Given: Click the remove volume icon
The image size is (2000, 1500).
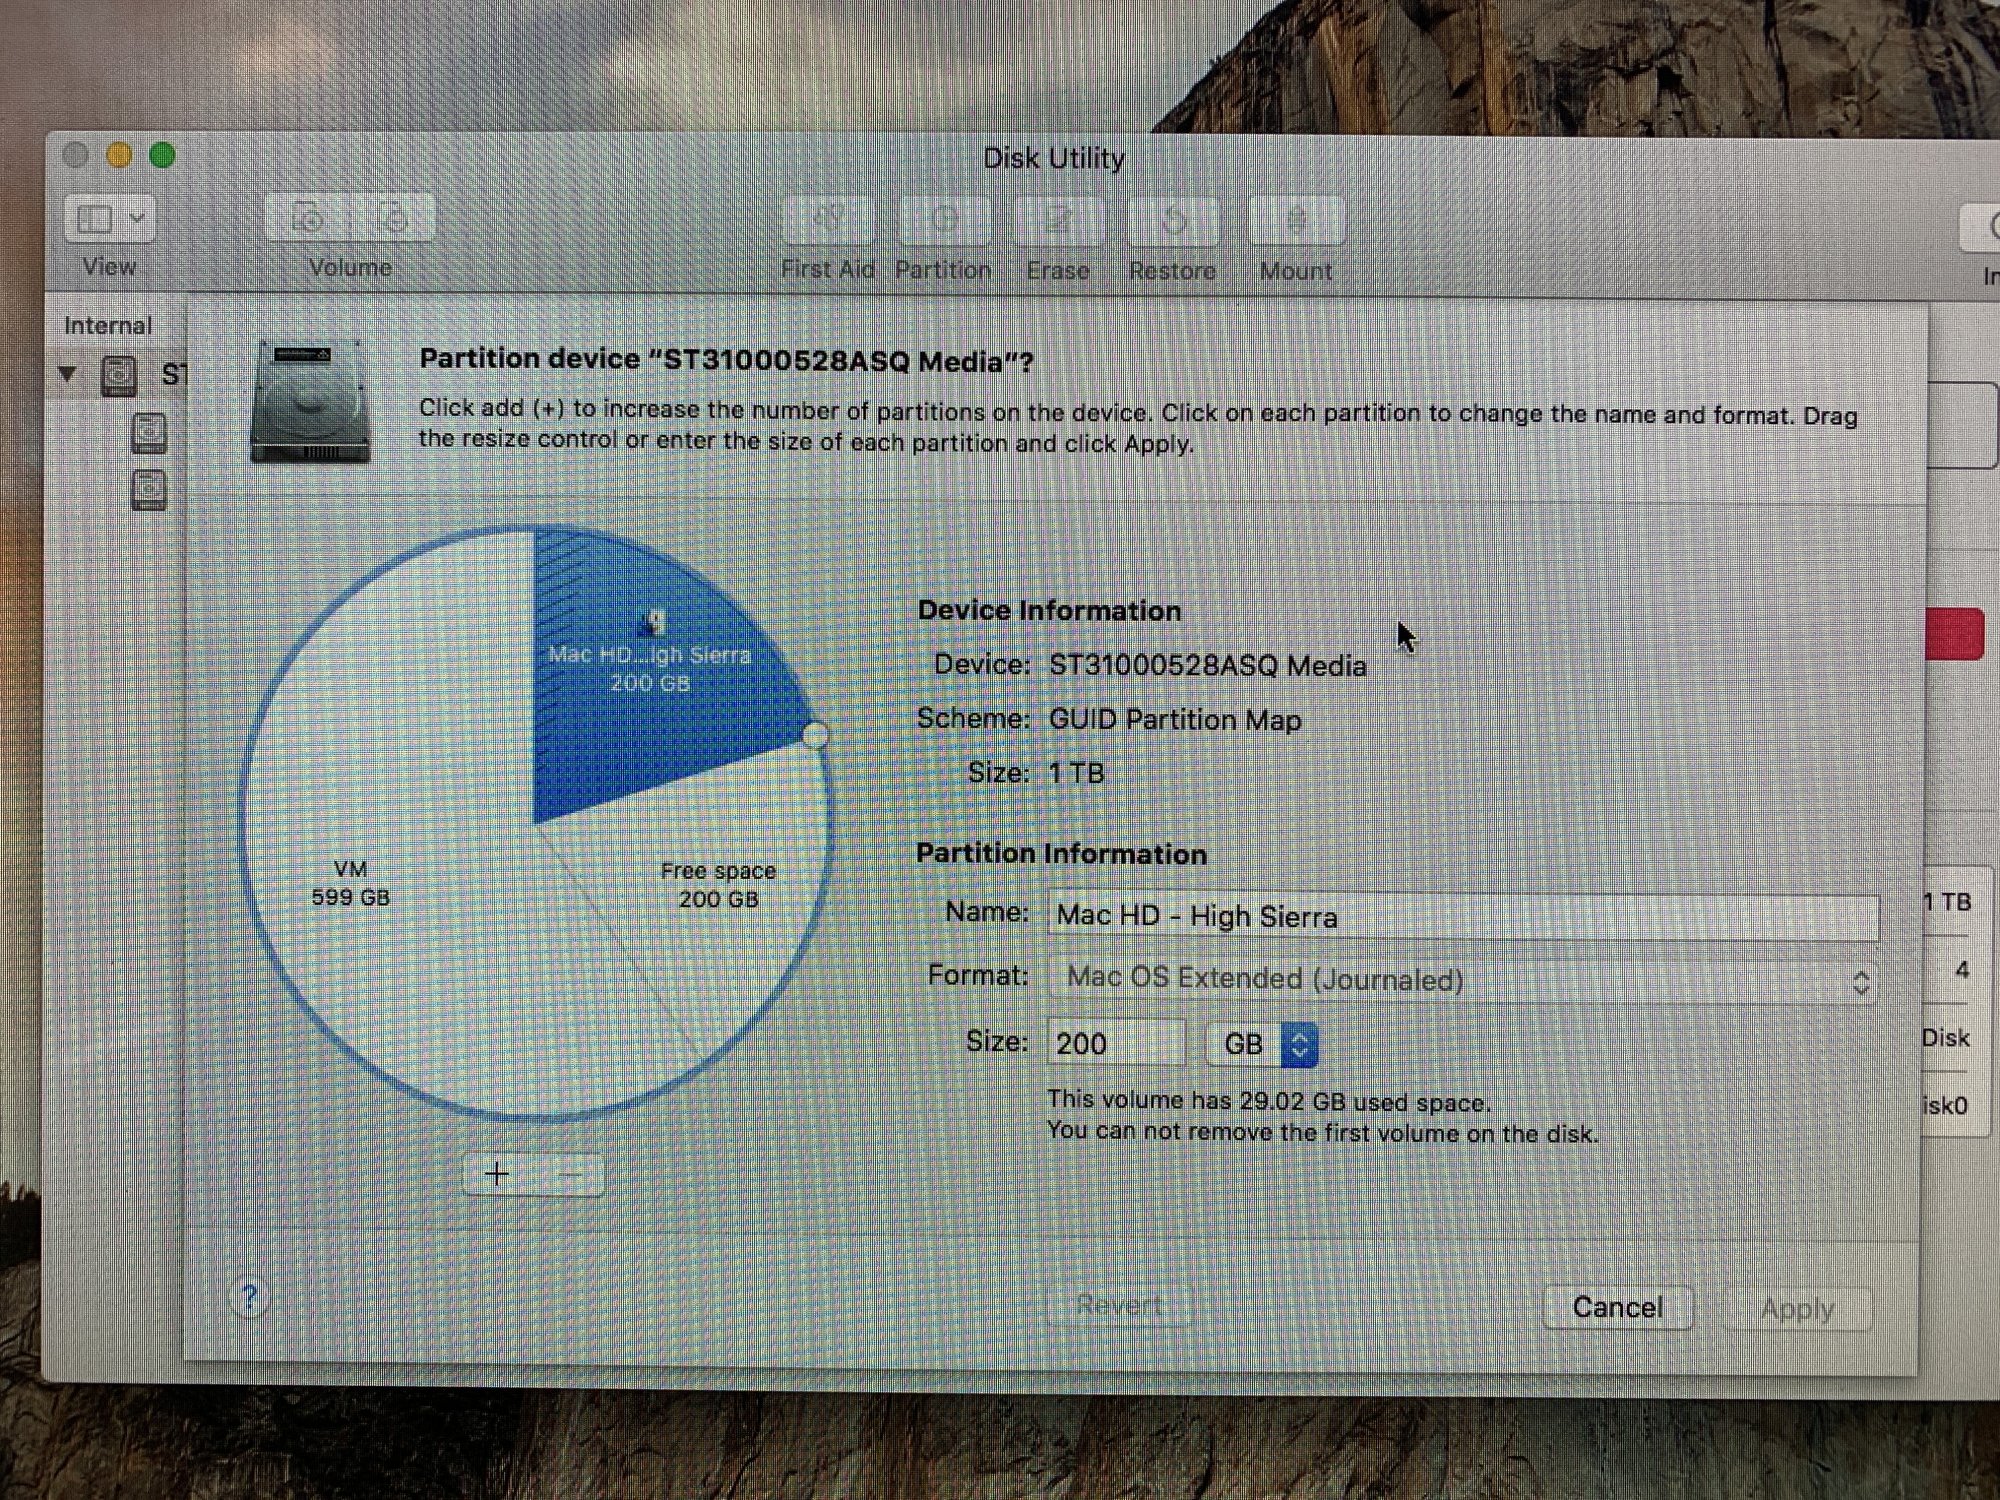Looking at the screenshot, I should 396,217.
